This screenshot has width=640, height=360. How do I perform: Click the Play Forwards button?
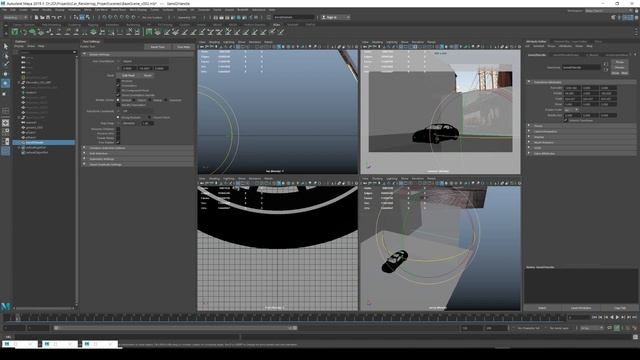pyautogui.click(x=617, y=317)
